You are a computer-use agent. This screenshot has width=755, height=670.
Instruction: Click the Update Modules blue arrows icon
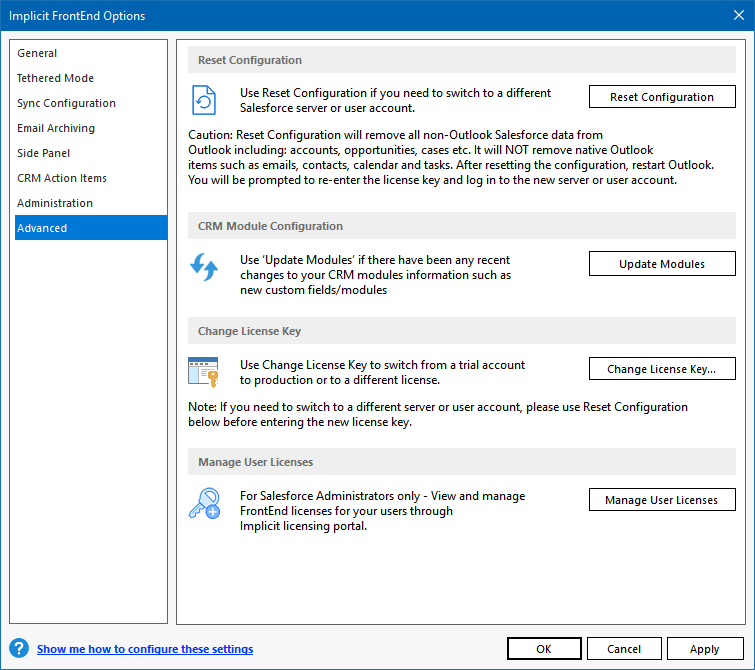pos(204,268)
